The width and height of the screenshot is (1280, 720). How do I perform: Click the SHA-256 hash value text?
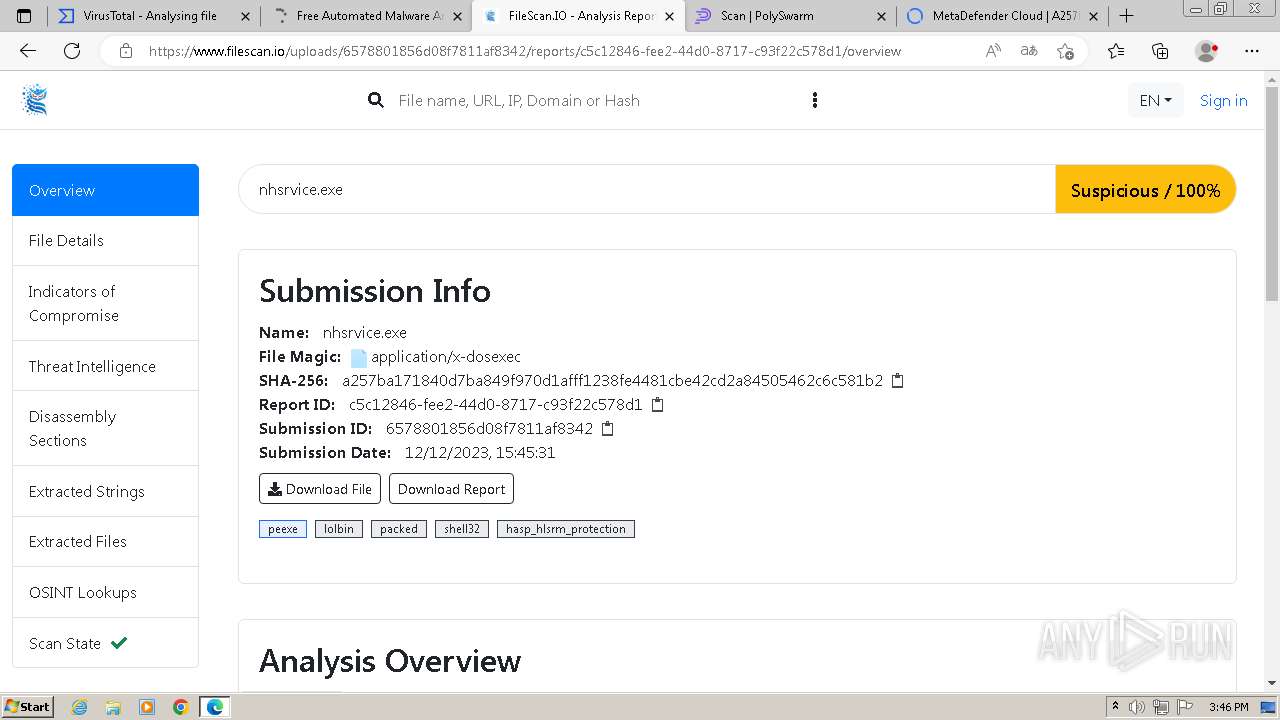pyautogui.click(x=613, y=381)
